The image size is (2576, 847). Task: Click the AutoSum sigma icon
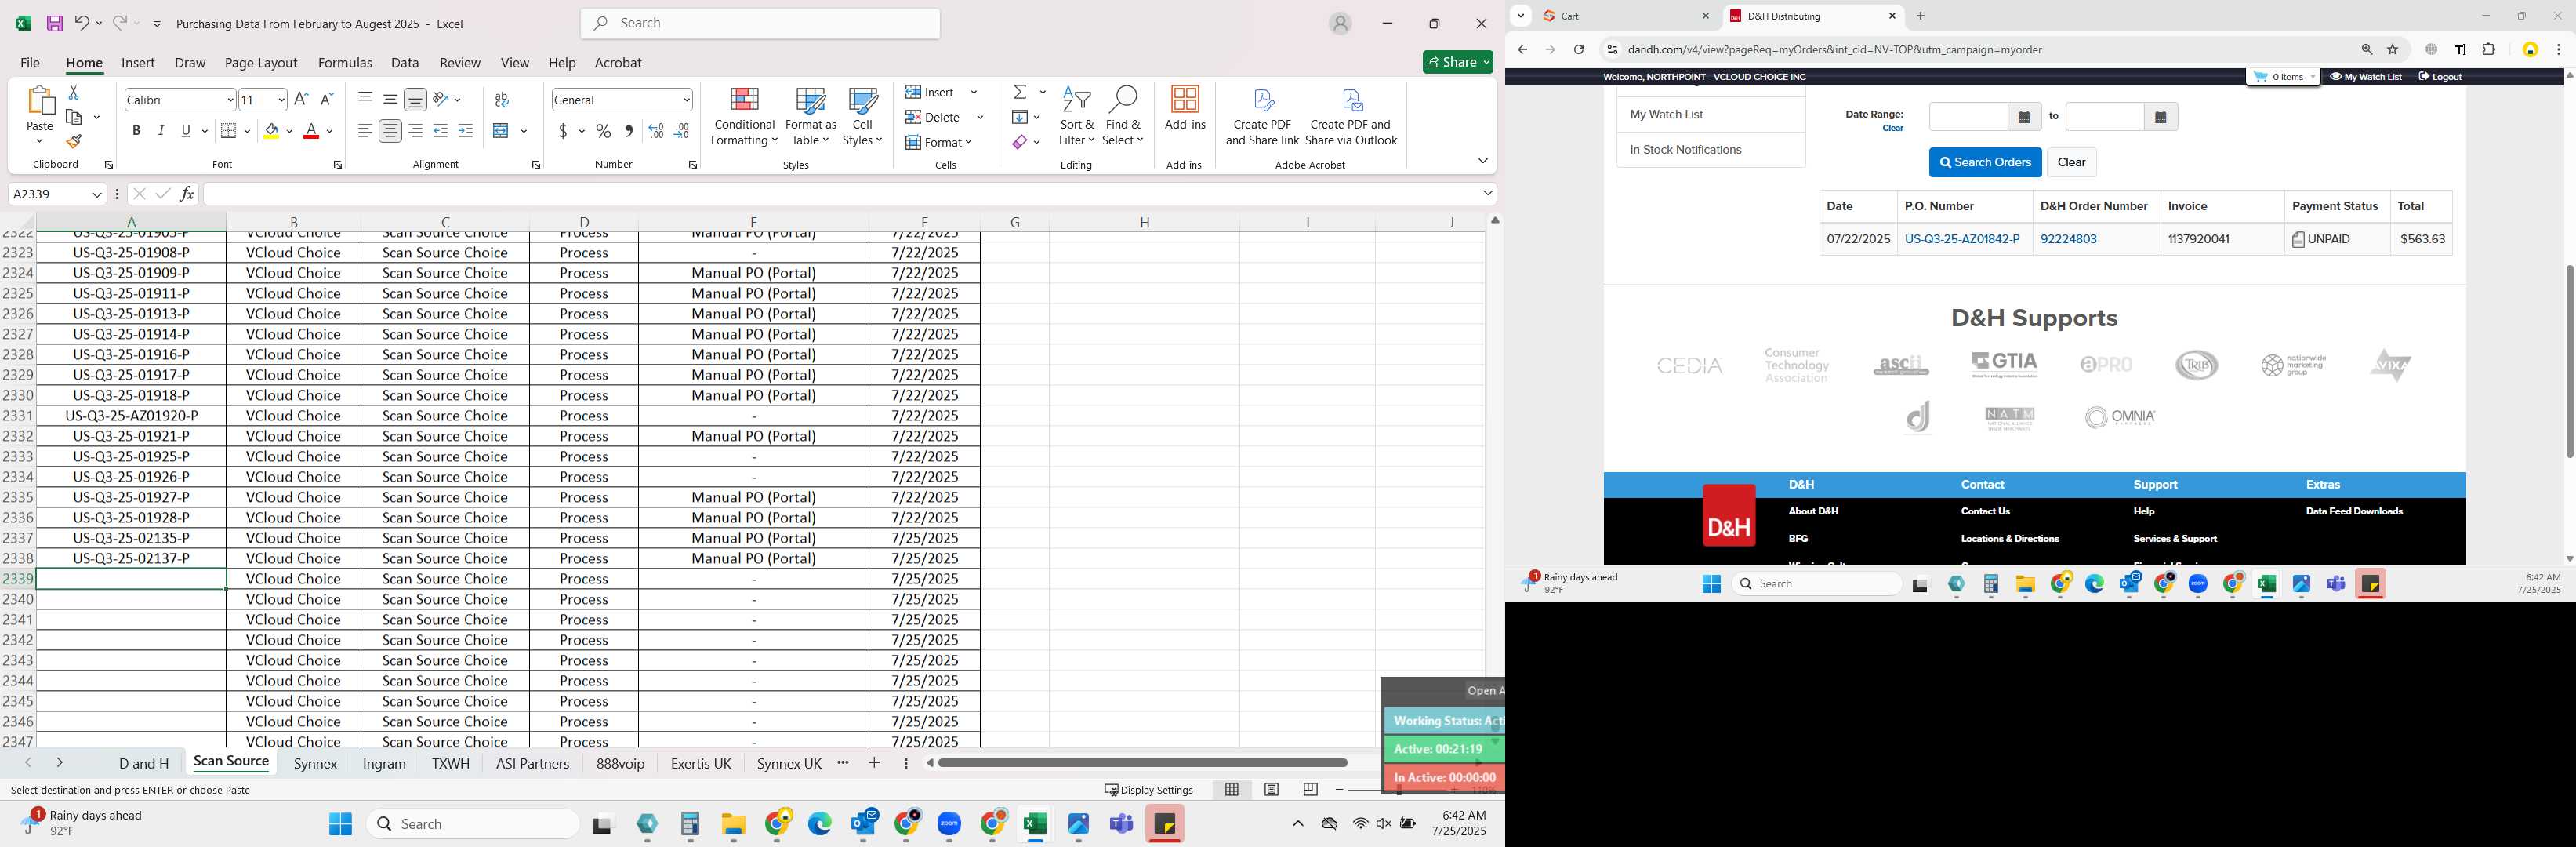coord(1020,92)
